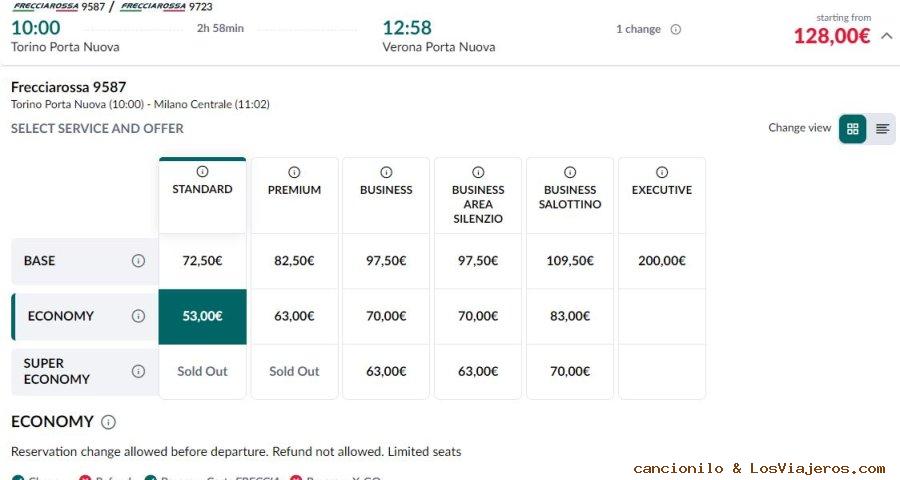Collapse the journey details chevron

[886, 36]
